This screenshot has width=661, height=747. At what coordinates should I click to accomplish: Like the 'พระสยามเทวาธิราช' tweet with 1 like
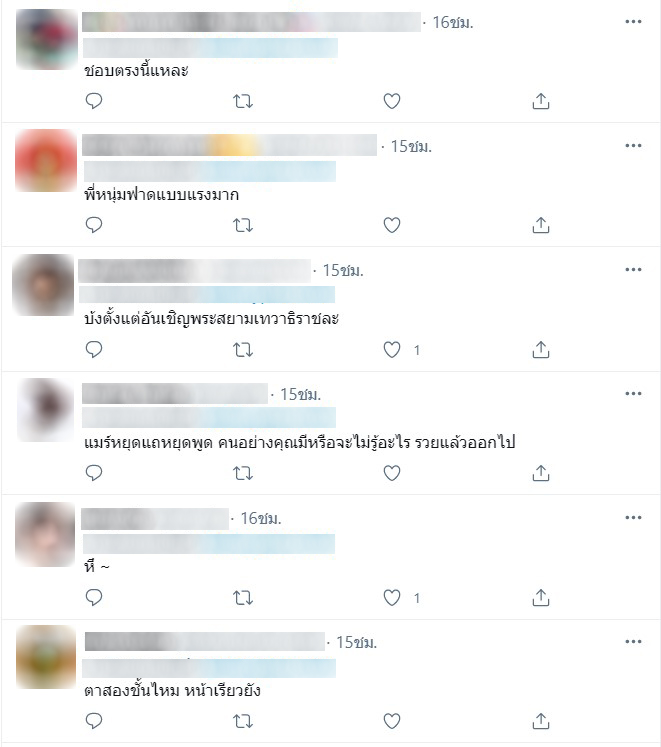click(392, 350)
